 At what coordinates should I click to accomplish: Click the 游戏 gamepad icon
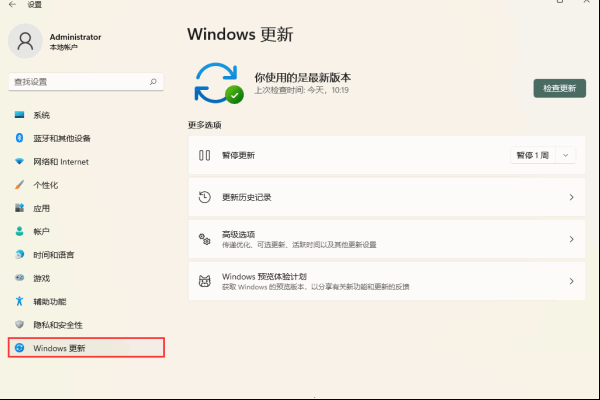click(20, 278)
